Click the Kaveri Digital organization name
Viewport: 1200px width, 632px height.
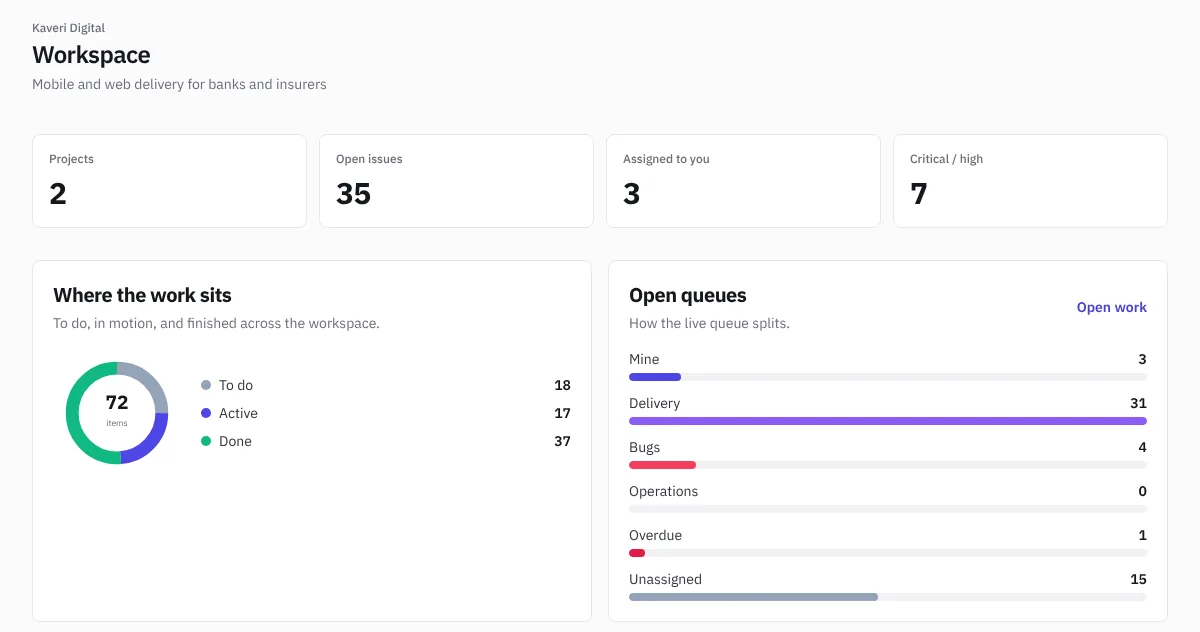68,28
